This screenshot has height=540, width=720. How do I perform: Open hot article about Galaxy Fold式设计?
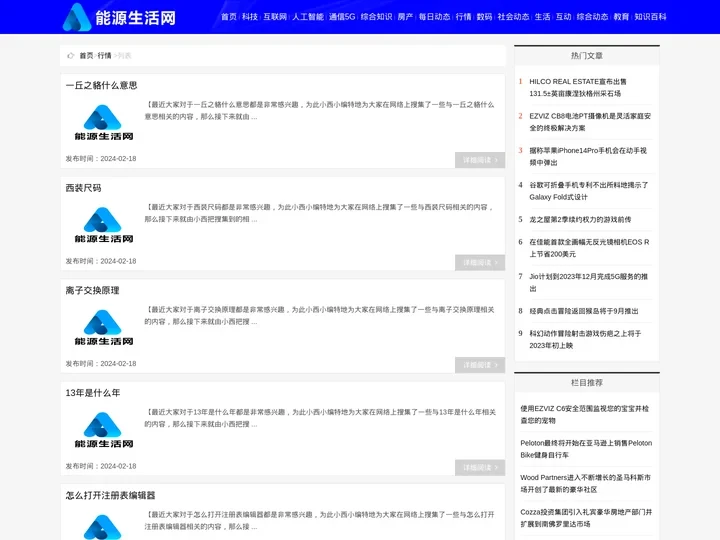click(x=589, y=191)
